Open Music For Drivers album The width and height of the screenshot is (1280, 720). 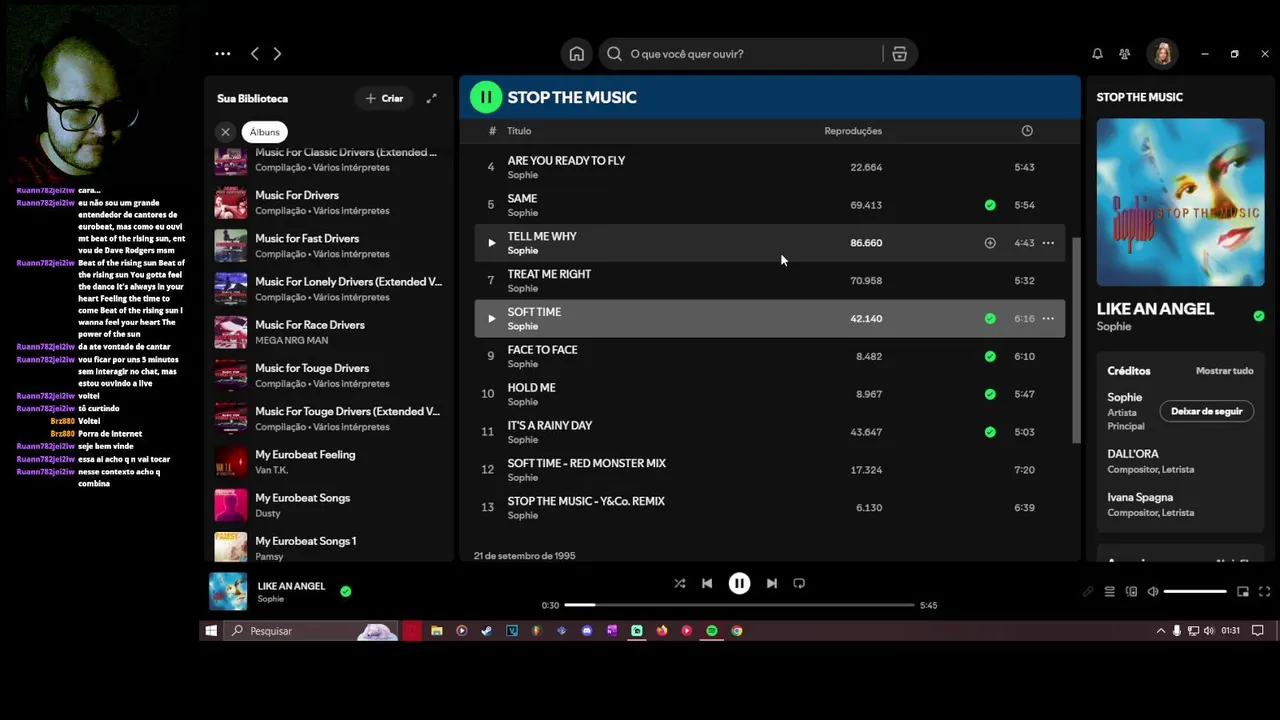tap(329, 203)
